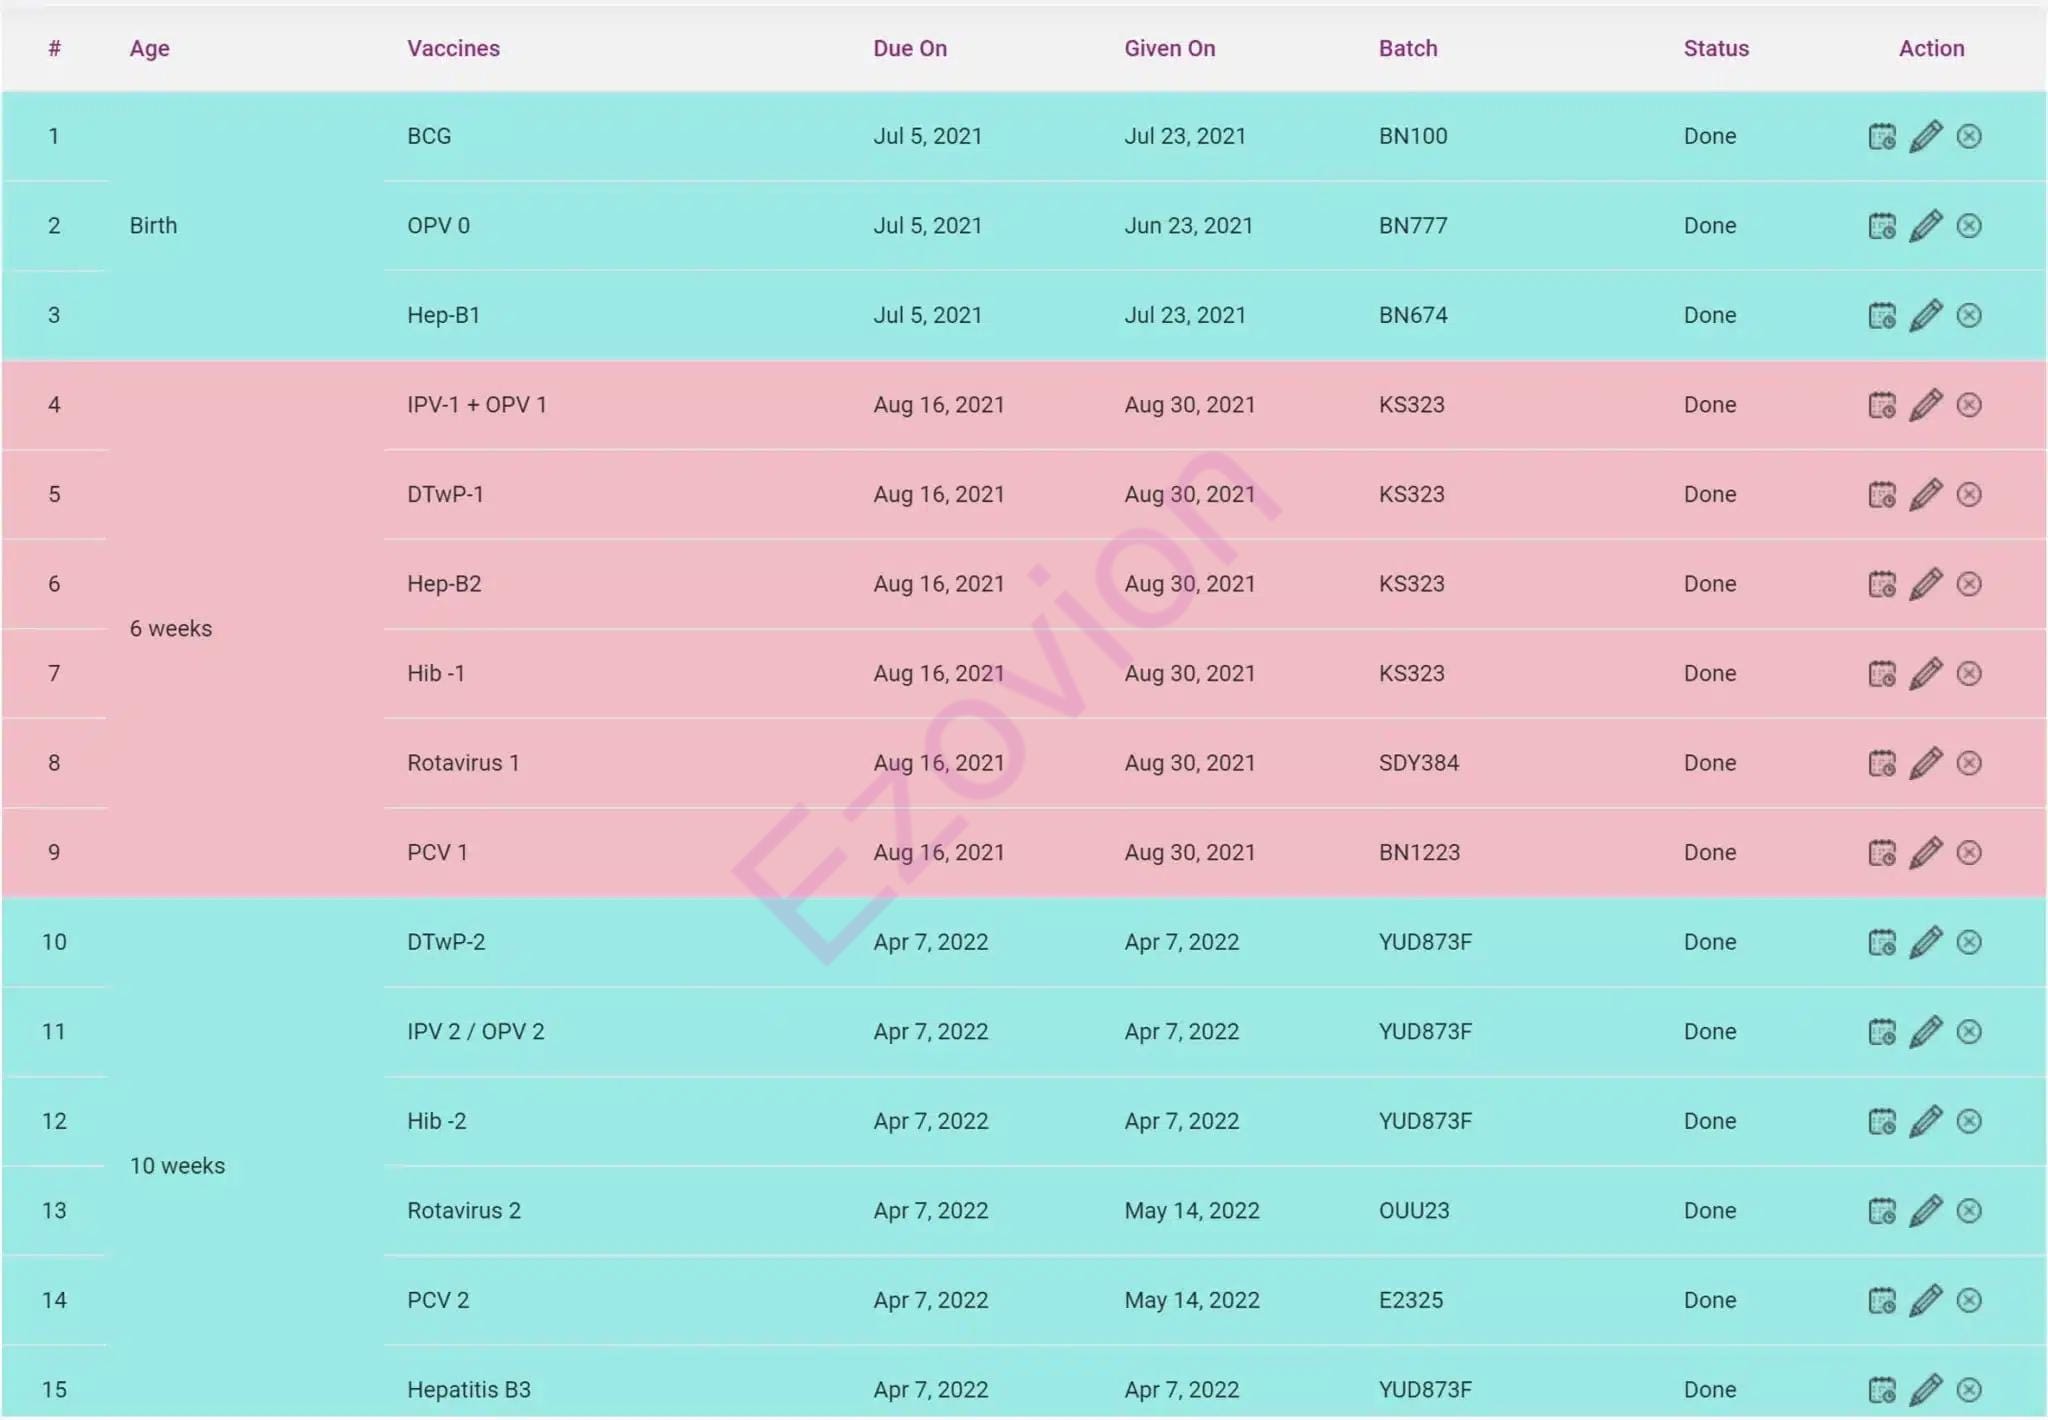Remove Hep-B2 entry using the X circle icon
This screenshot has width=2048, height=1420.
point(1968,584)
